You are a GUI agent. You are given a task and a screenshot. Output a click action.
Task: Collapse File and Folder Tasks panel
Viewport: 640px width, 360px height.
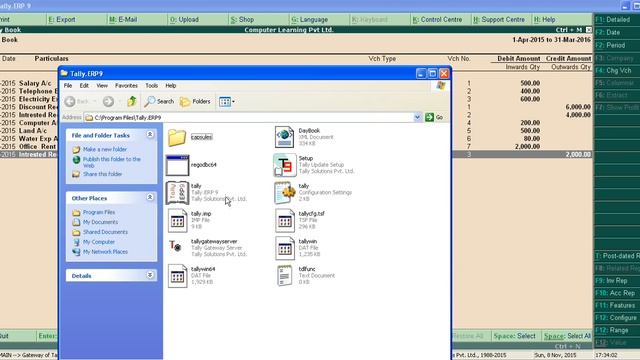click(x=150, y=134)
